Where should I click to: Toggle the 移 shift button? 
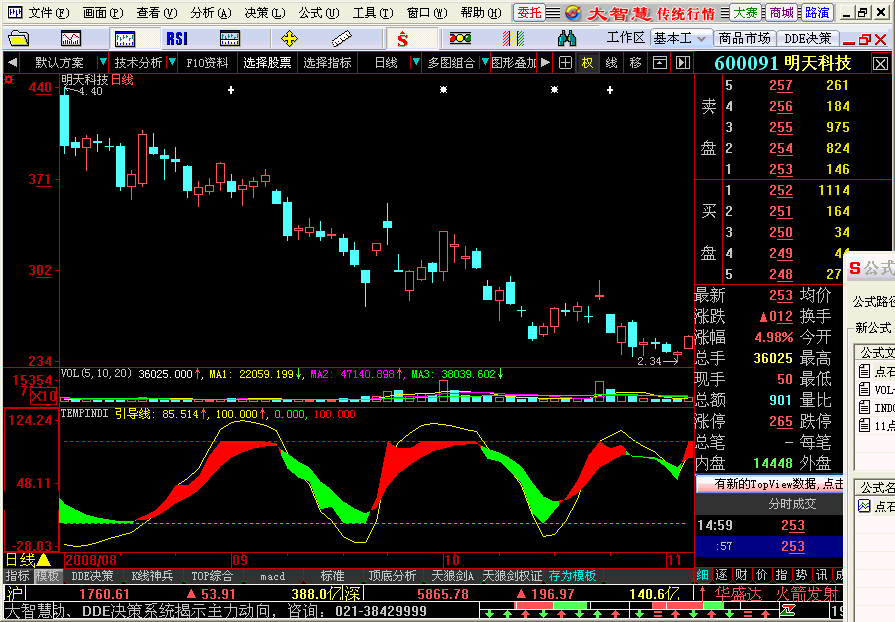click(635, 63)
